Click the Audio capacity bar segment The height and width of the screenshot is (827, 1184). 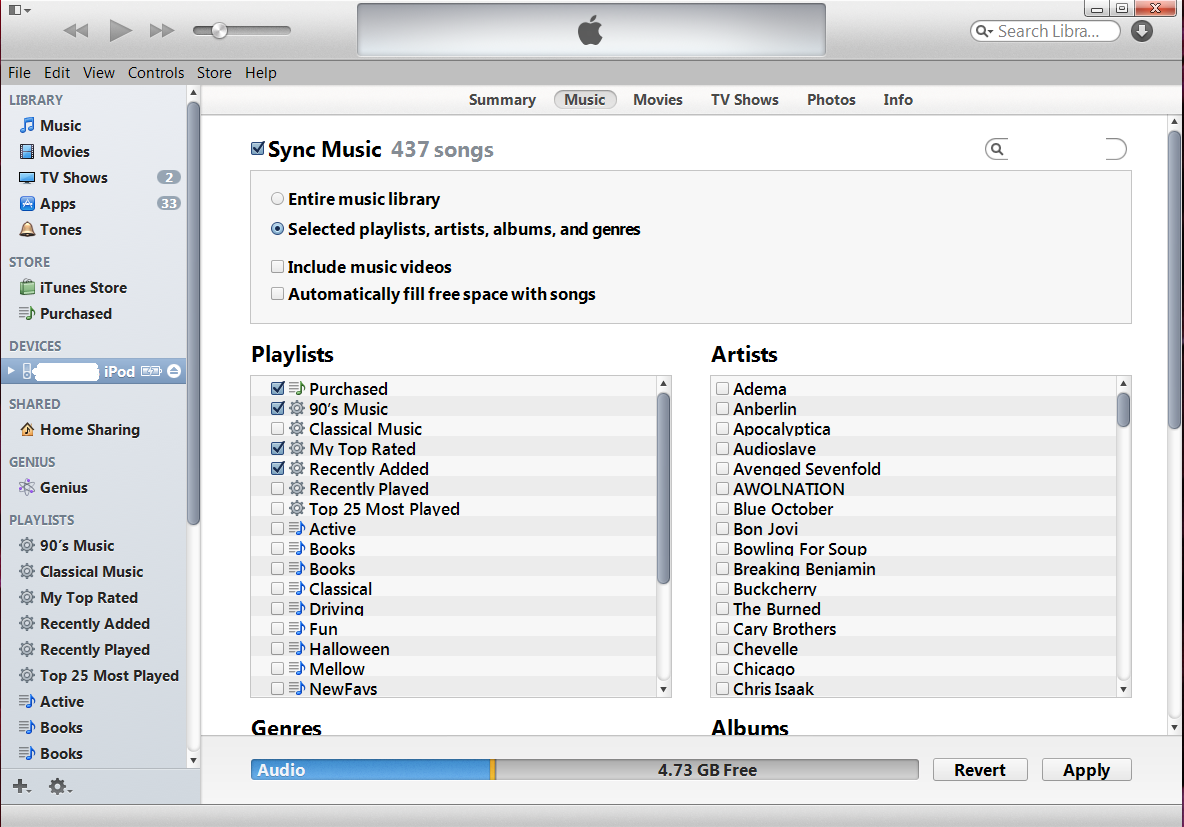(x=370, y=770)
